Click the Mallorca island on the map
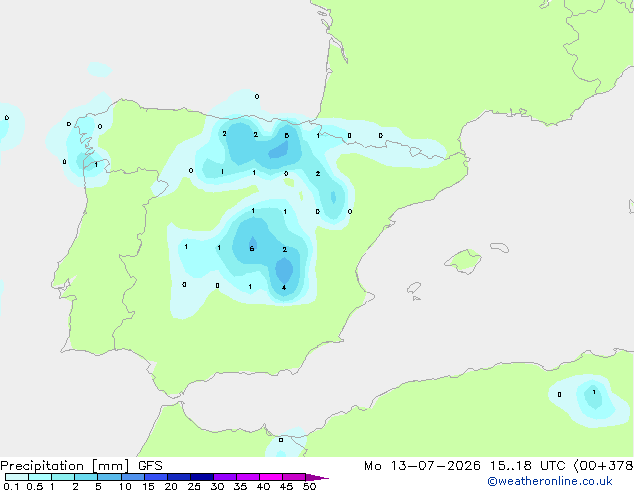Viewport: 634px width, 490px height. [463, 262]
